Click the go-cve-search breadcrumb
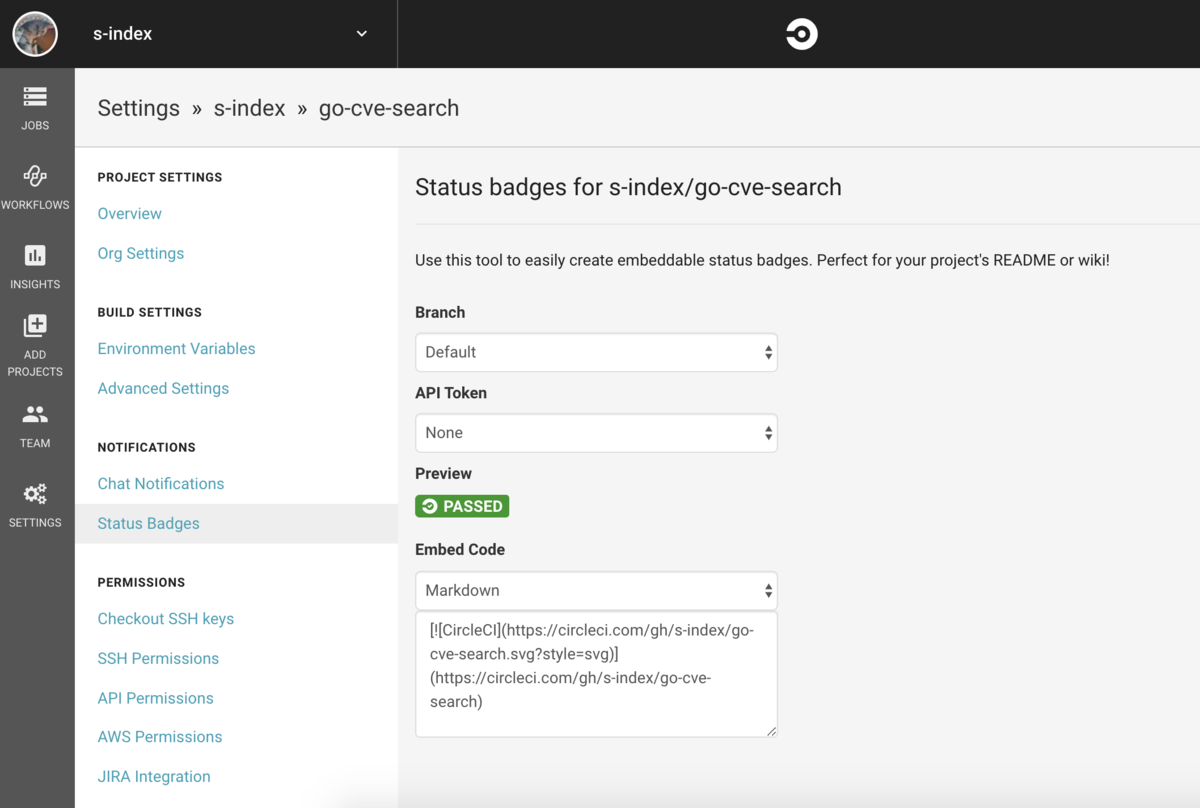 coord(389,108)
